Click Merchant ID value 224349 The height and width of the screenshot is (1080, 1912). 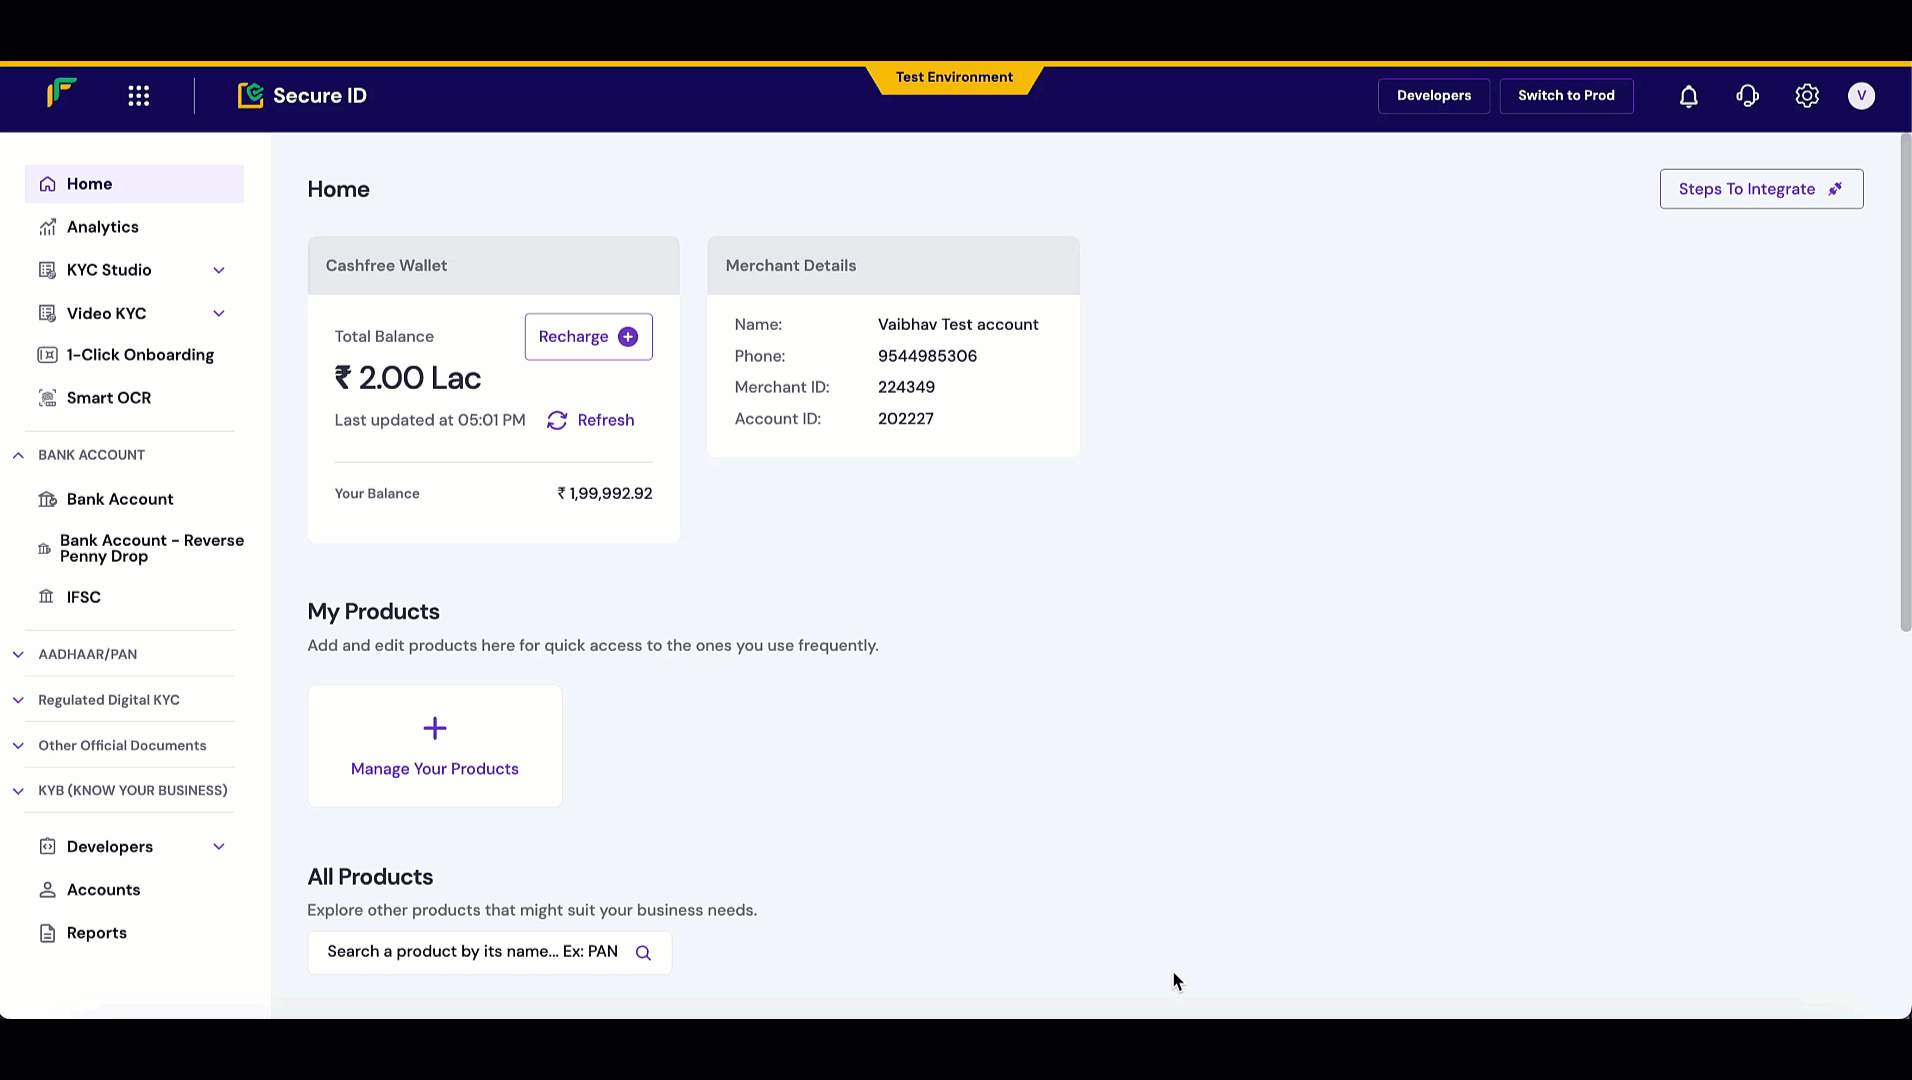pyautogui.click(x=906, y=387)
